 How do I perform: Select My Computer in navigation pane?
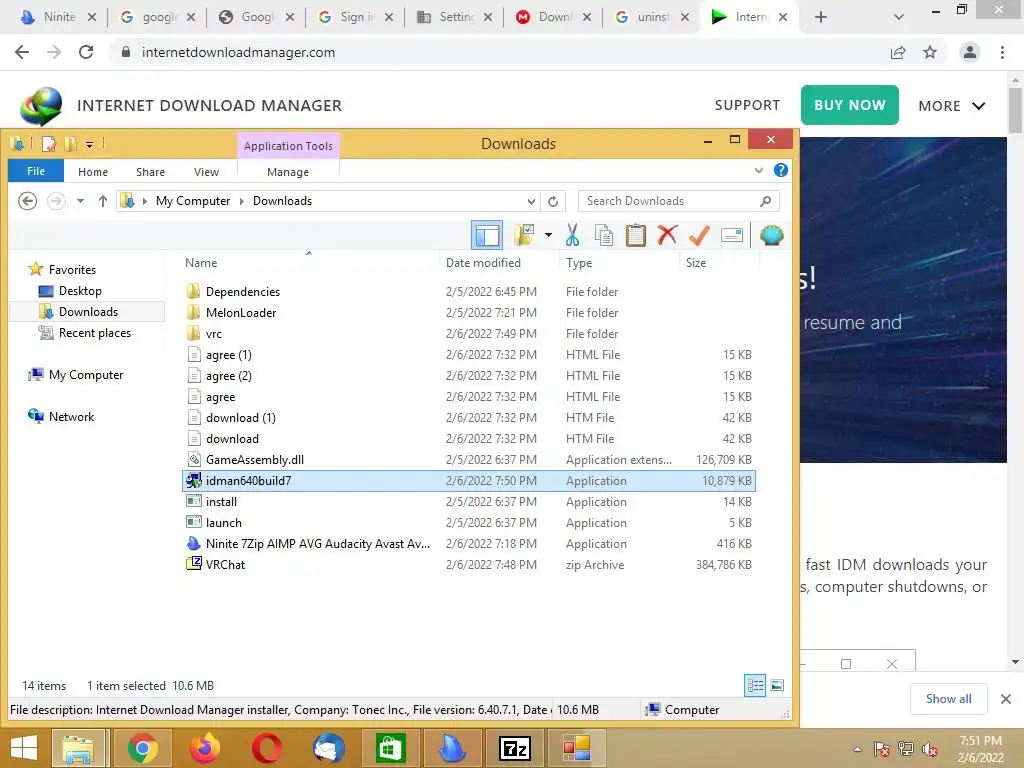coord(86,375)
